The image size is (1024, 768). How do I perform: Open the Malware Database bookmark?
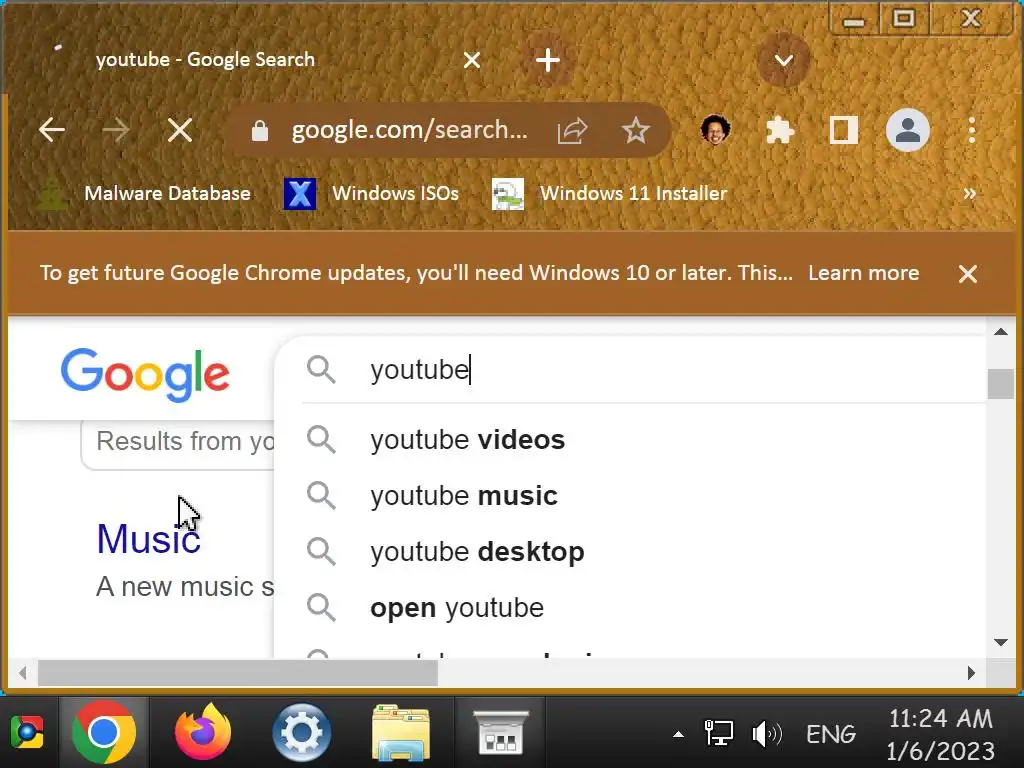[x=146, y=193]
